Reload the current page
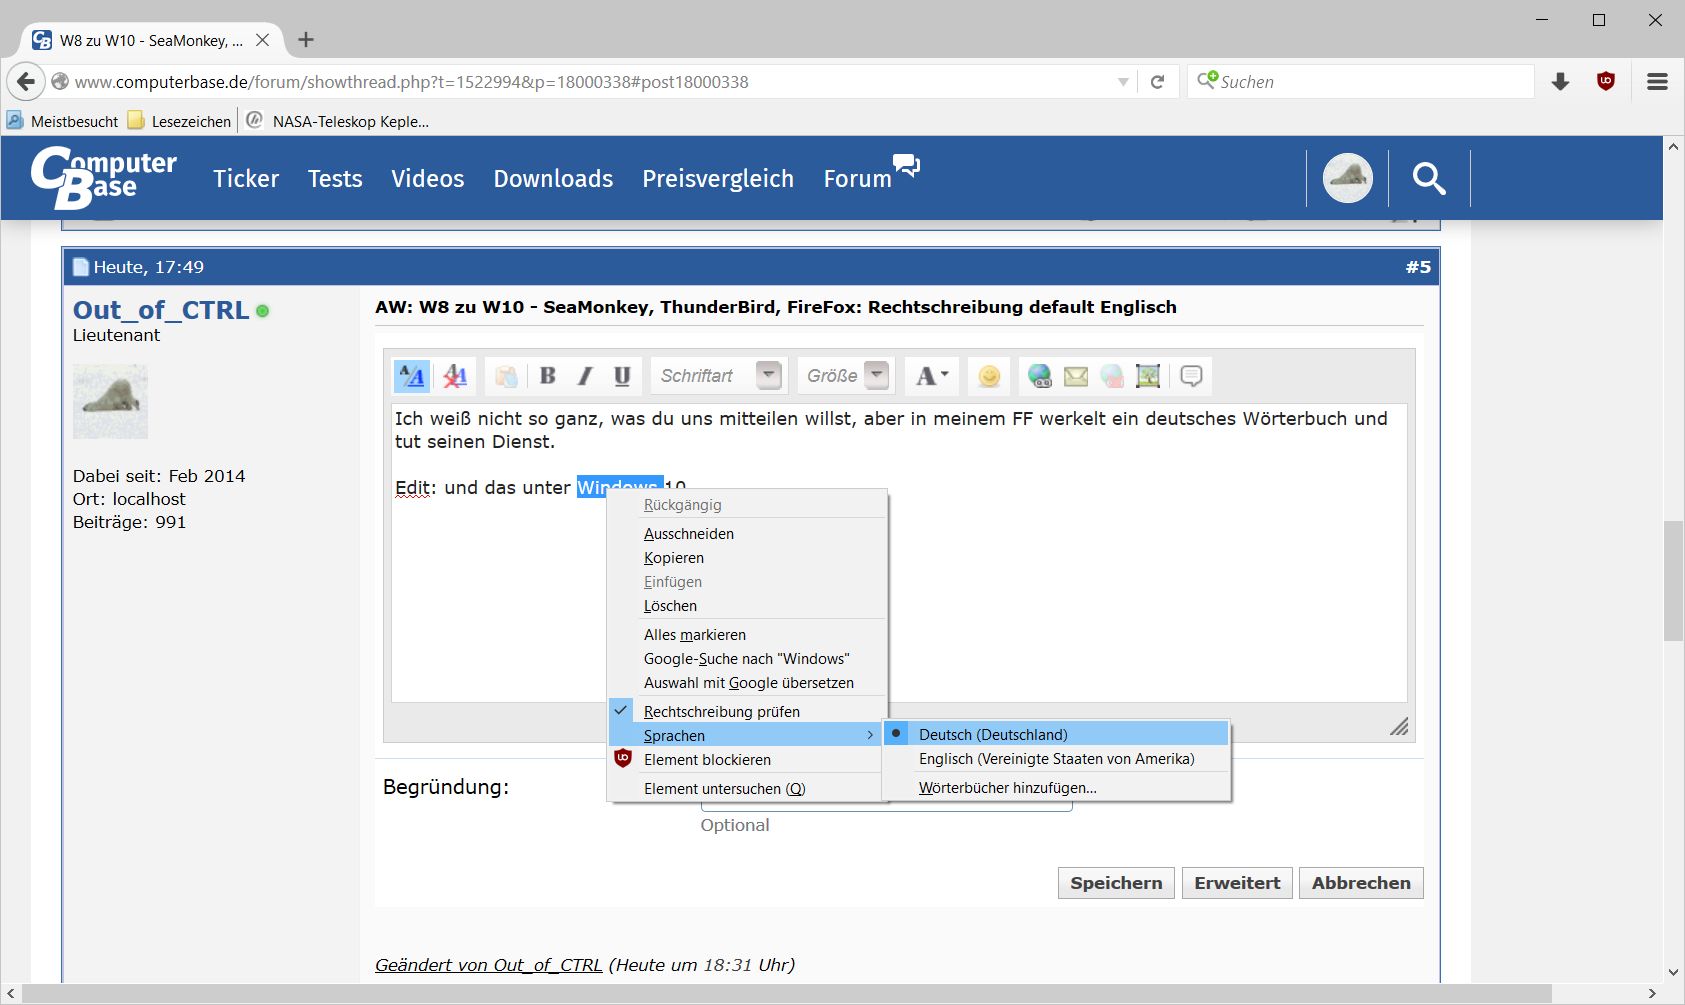The image size is (1685, 1005). pyautogui.click(x=1157, y=82)
